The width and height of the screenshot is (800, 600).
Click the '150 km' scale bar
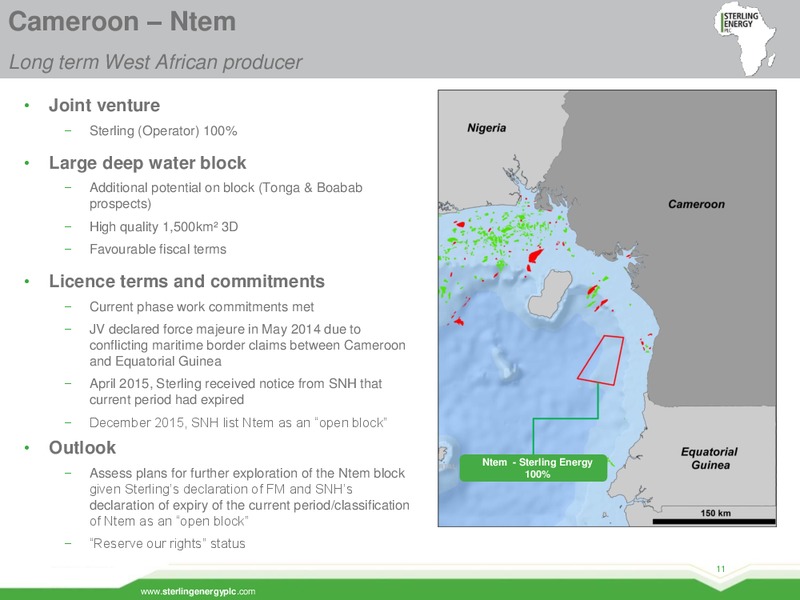click(714, 516)
